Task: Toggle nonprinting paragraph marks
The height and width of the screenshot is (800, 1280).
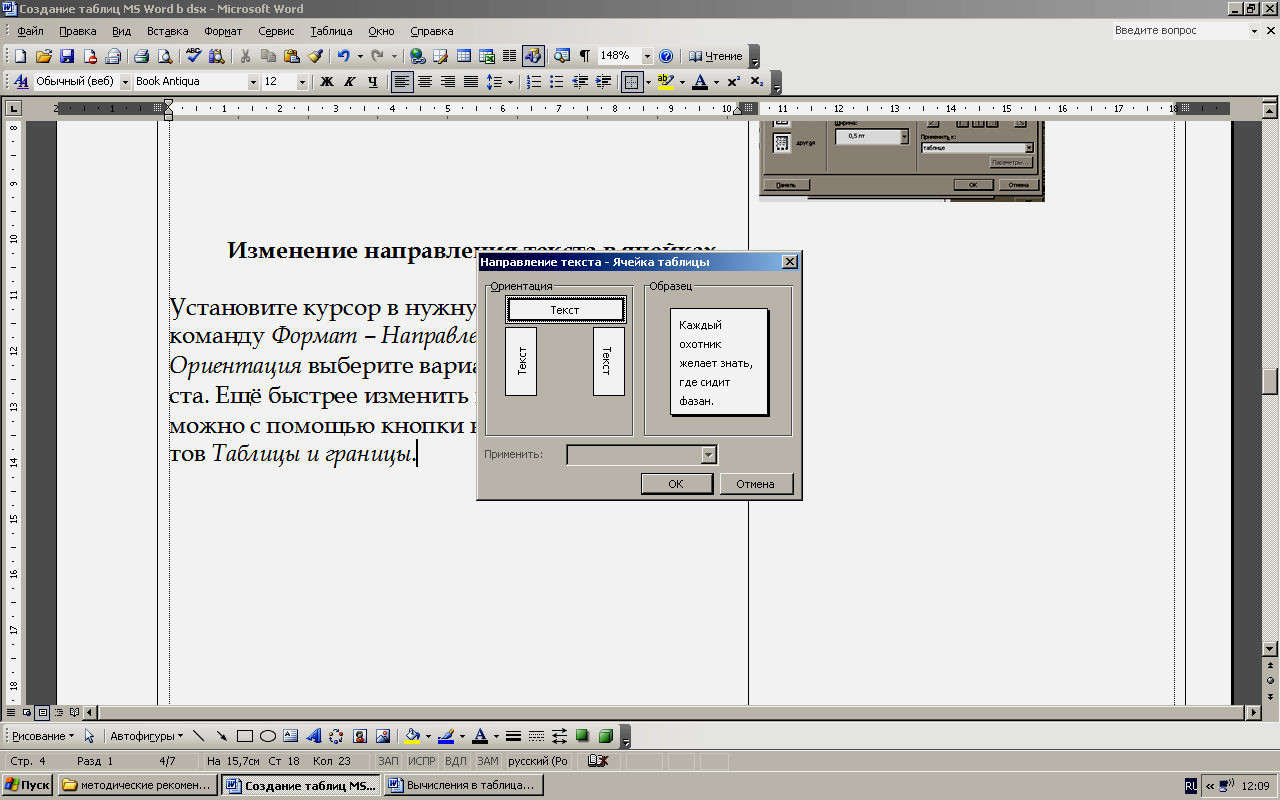Action: click(x=585, y=56)
